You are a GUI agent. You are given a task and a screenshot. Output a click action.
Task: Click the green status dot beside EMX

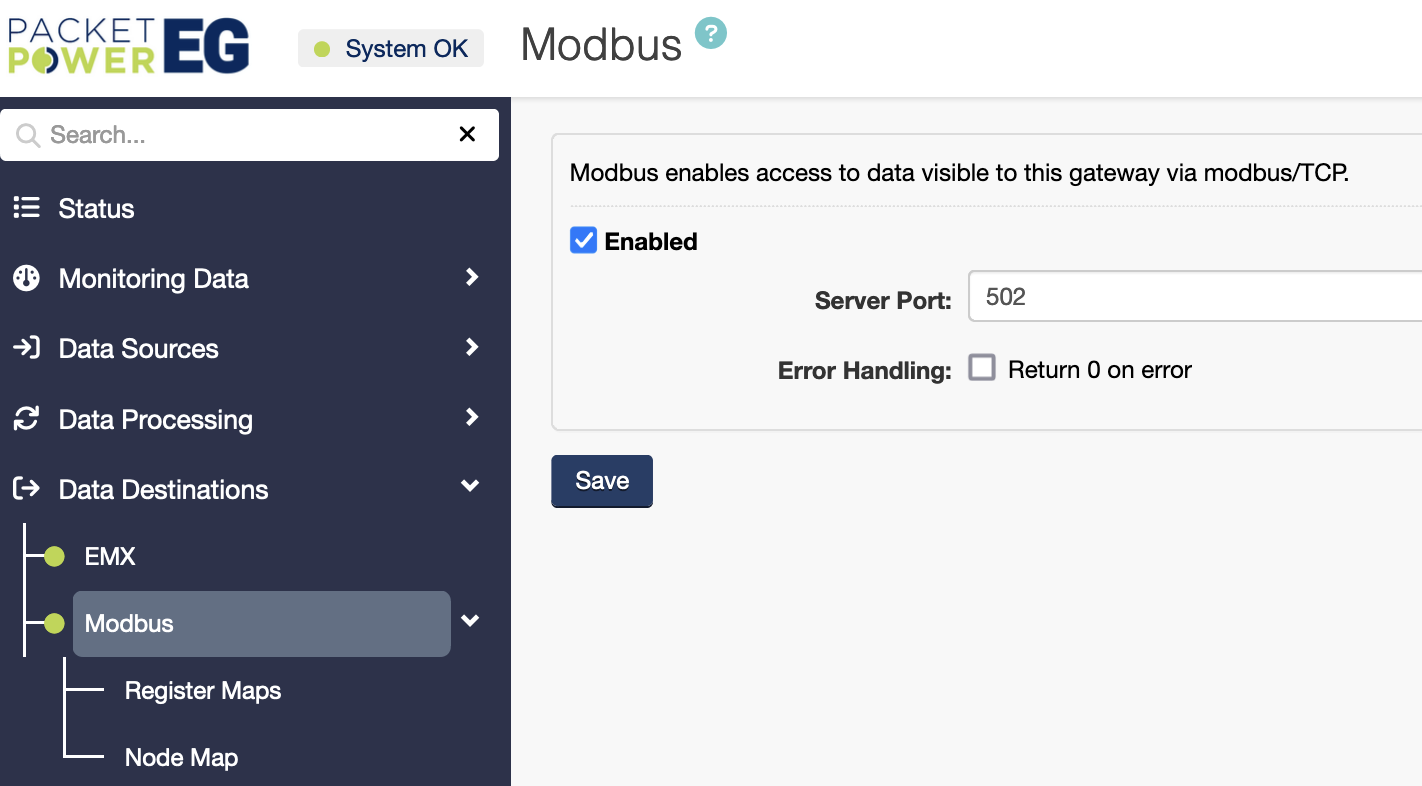pos(55,556)
